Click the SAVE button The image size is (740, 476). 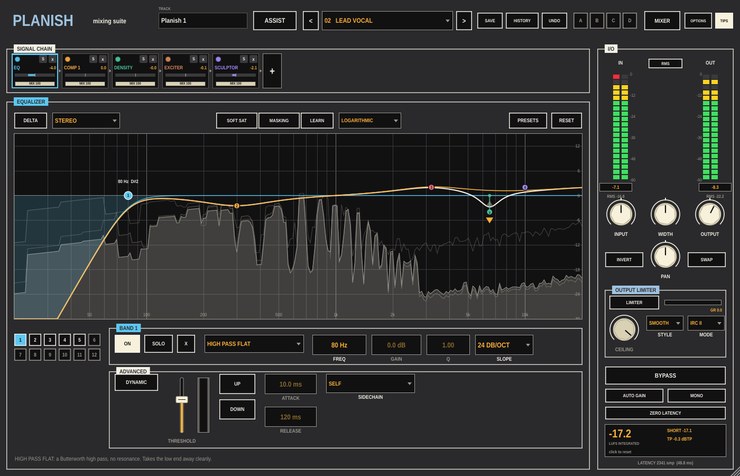click(490, 21)
